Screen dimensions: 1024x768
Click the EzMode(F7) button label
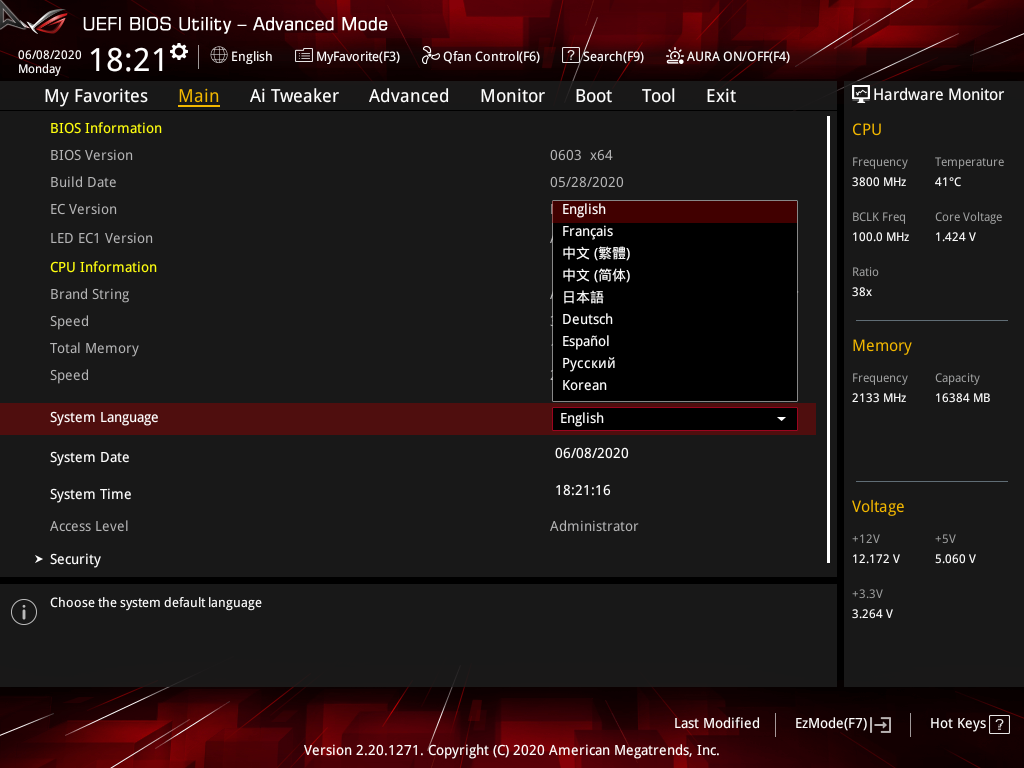[831, 724]
